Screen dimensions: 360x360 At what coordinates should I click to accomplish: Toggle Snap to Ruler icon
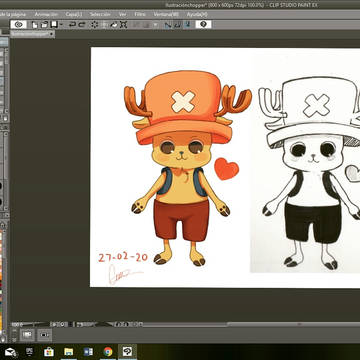(x=168, y=25)
